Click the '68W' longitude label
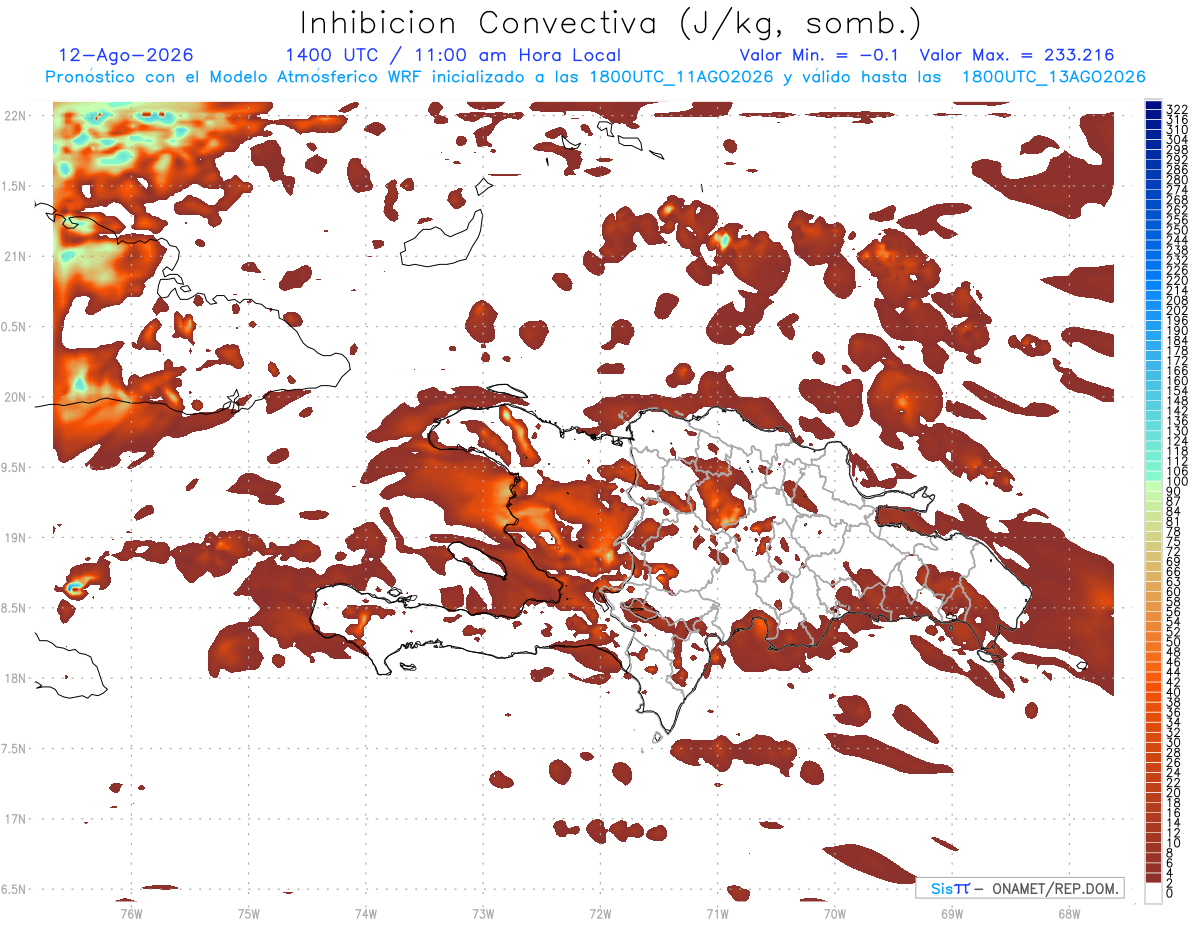This screenshot has height=927, width=1200. pyautogui.click(x=1069, y=913)
